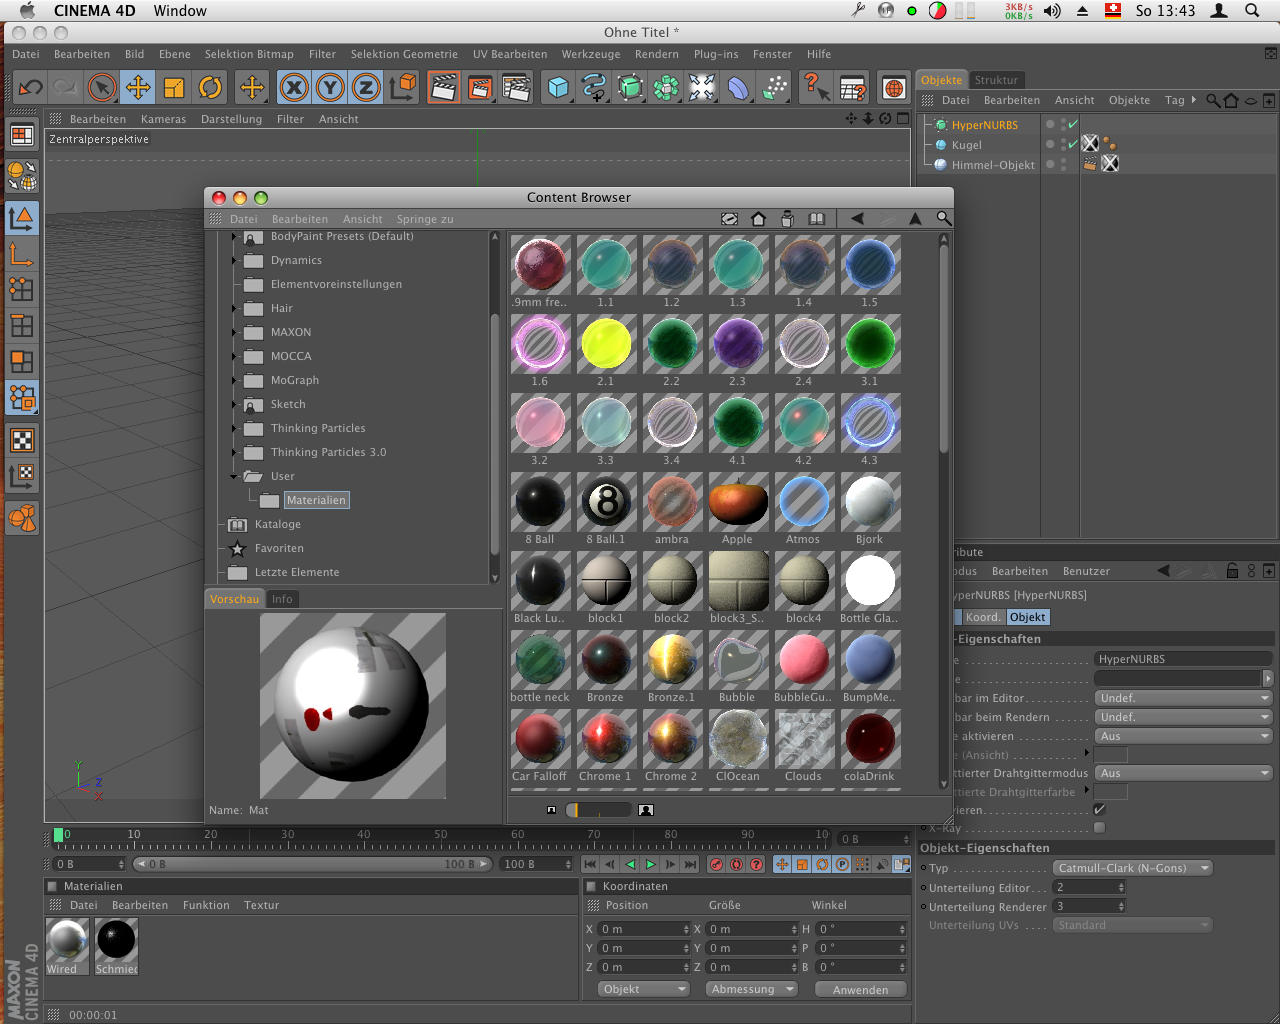The height and width of the screenshot is (1024, 1280).
Task: Add a spline object
Action: click(594, 88)
